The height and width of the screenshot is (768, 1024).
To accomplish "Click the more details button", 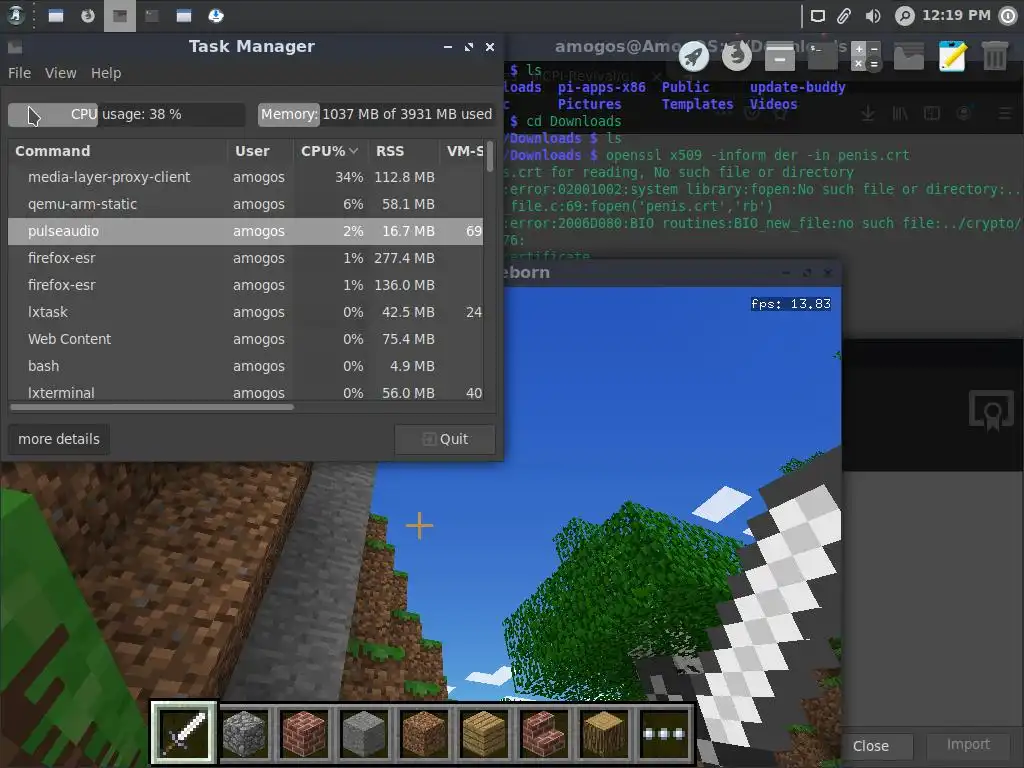I will (x=59, y=439).
